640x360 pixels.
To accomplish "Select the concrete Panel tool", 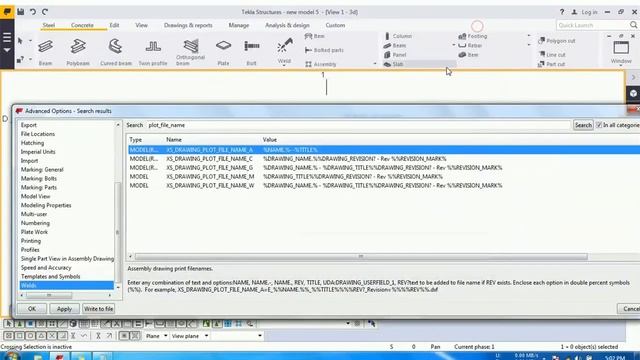I will (395, 55).
